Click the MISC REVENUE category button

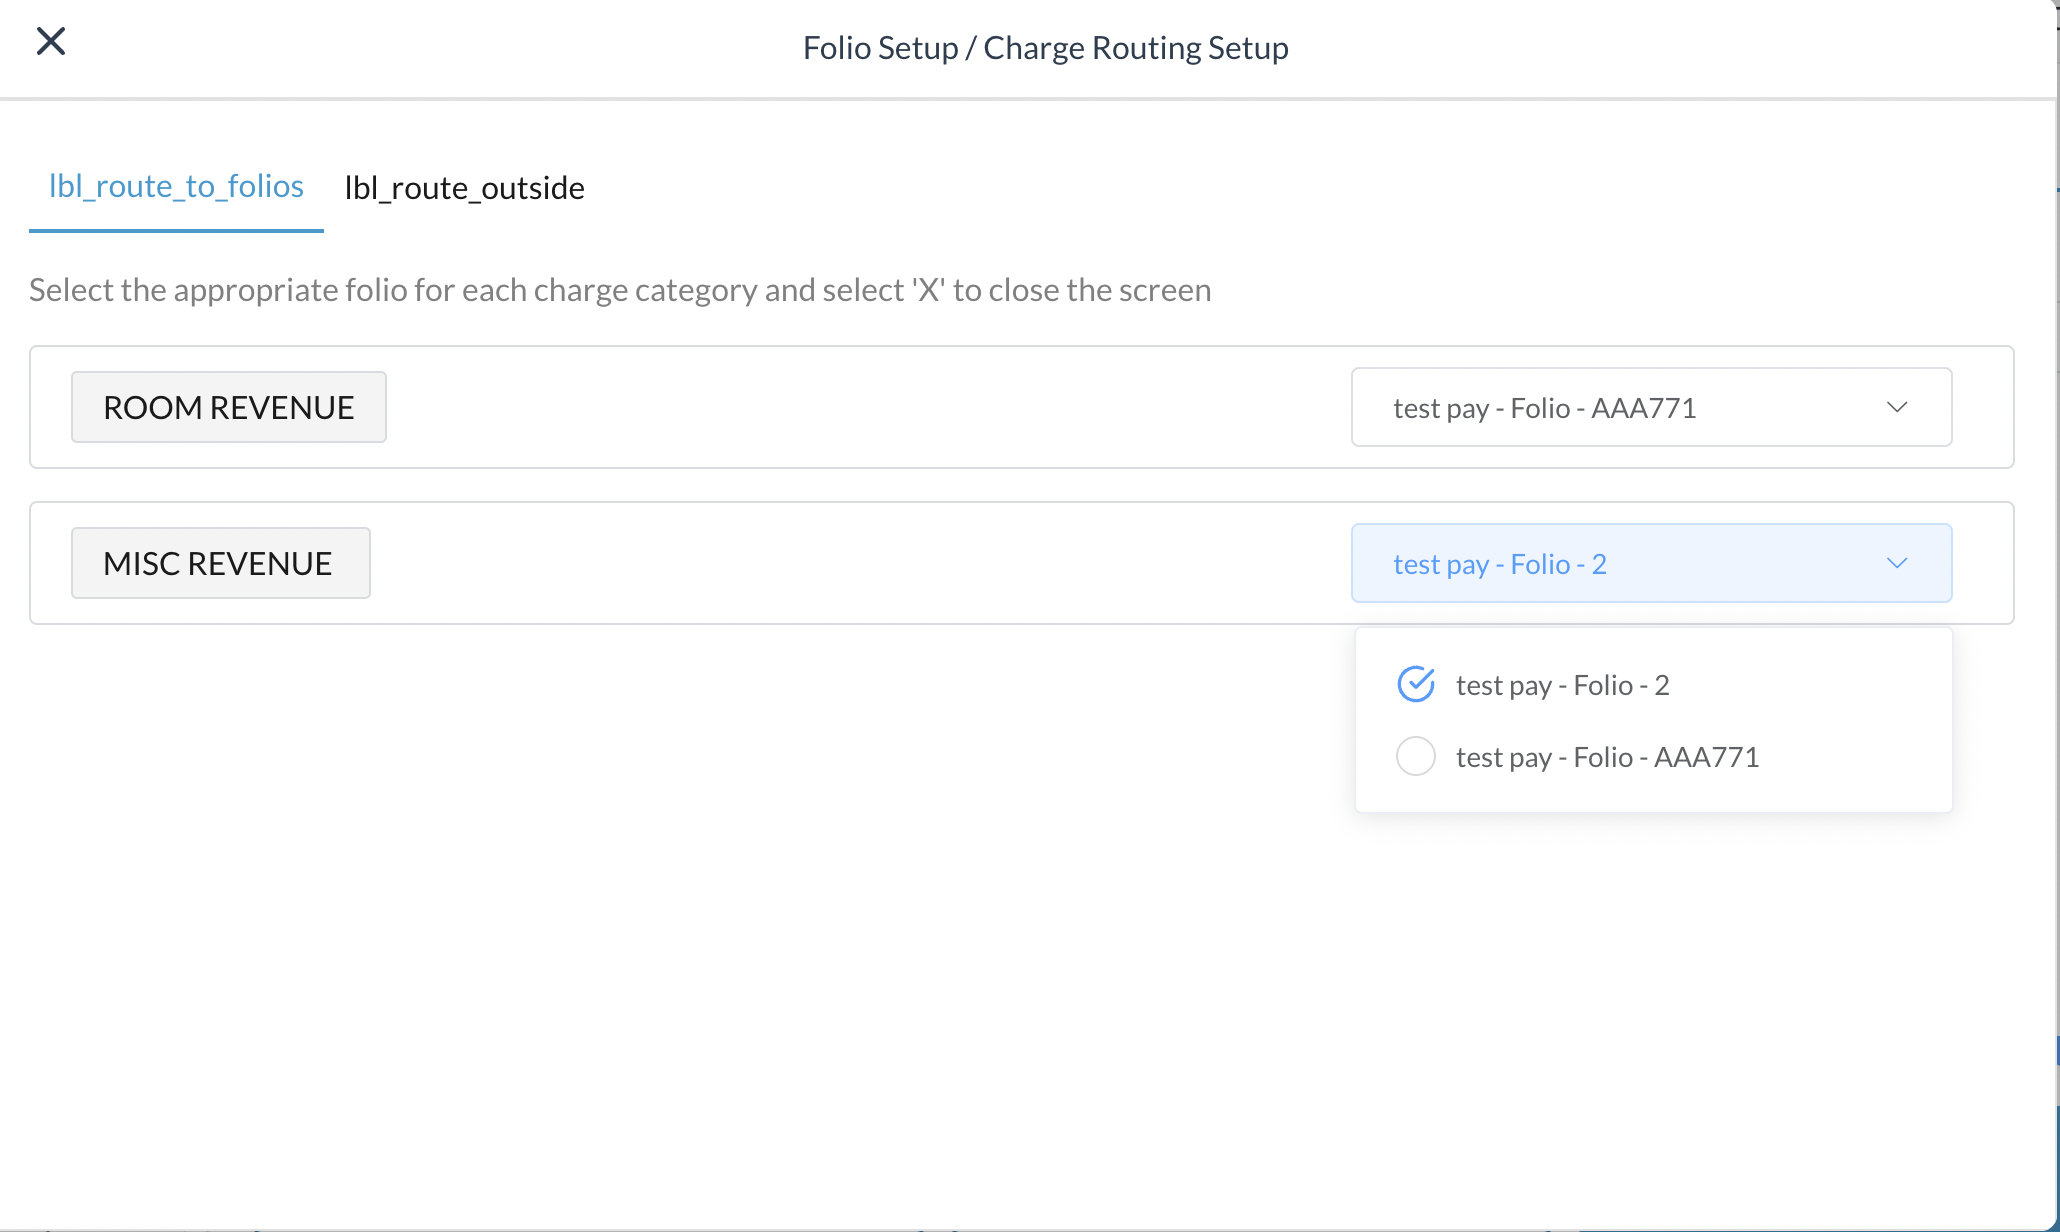(x=220, y=563)
